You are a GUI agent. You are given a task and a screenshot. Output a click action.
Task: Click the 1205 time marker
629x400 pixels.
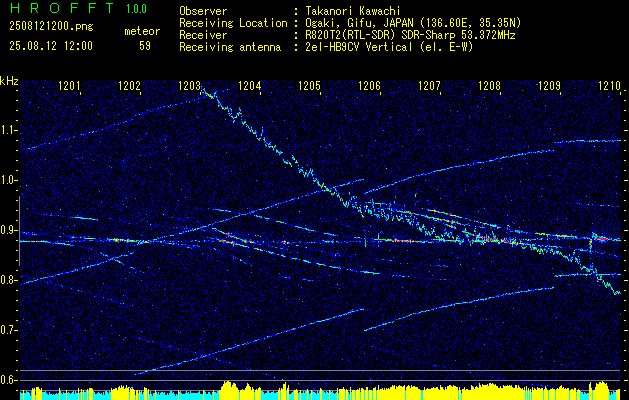tap(310, 85)
